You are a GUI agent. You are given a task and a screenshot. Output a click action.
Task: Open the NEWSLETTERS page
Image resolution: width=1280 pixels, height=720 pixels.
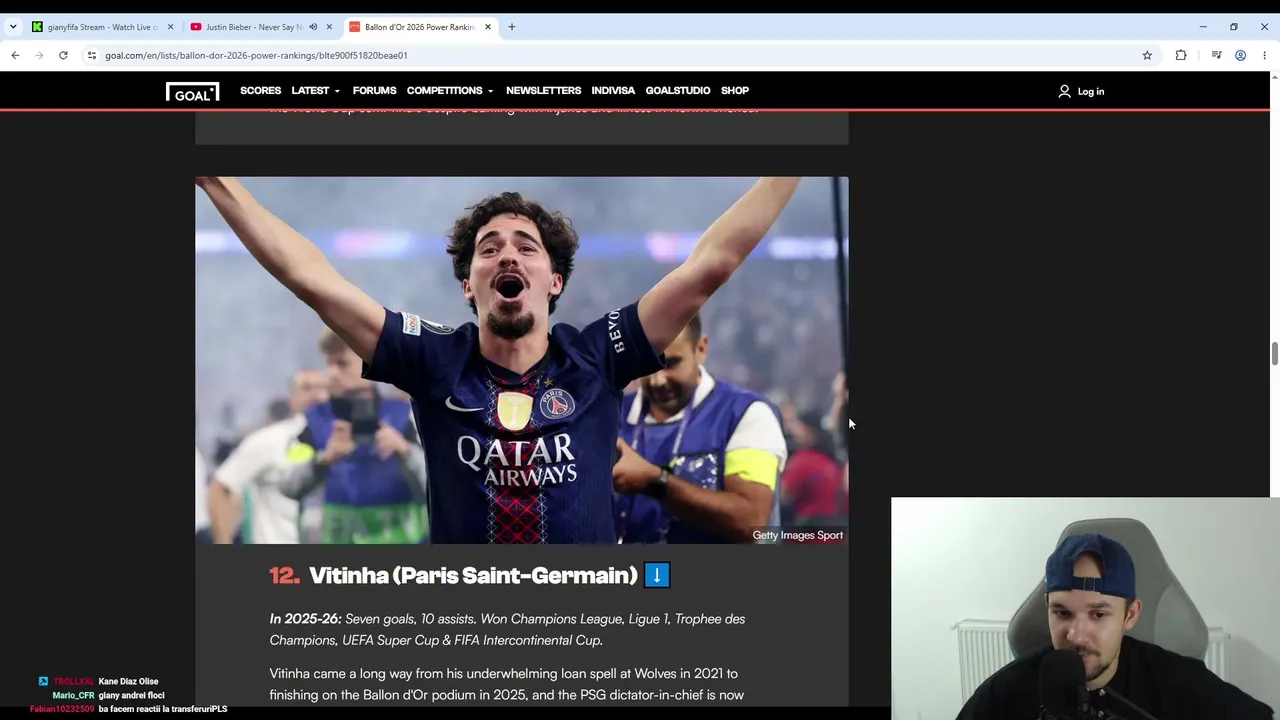(x=543, y=91)
